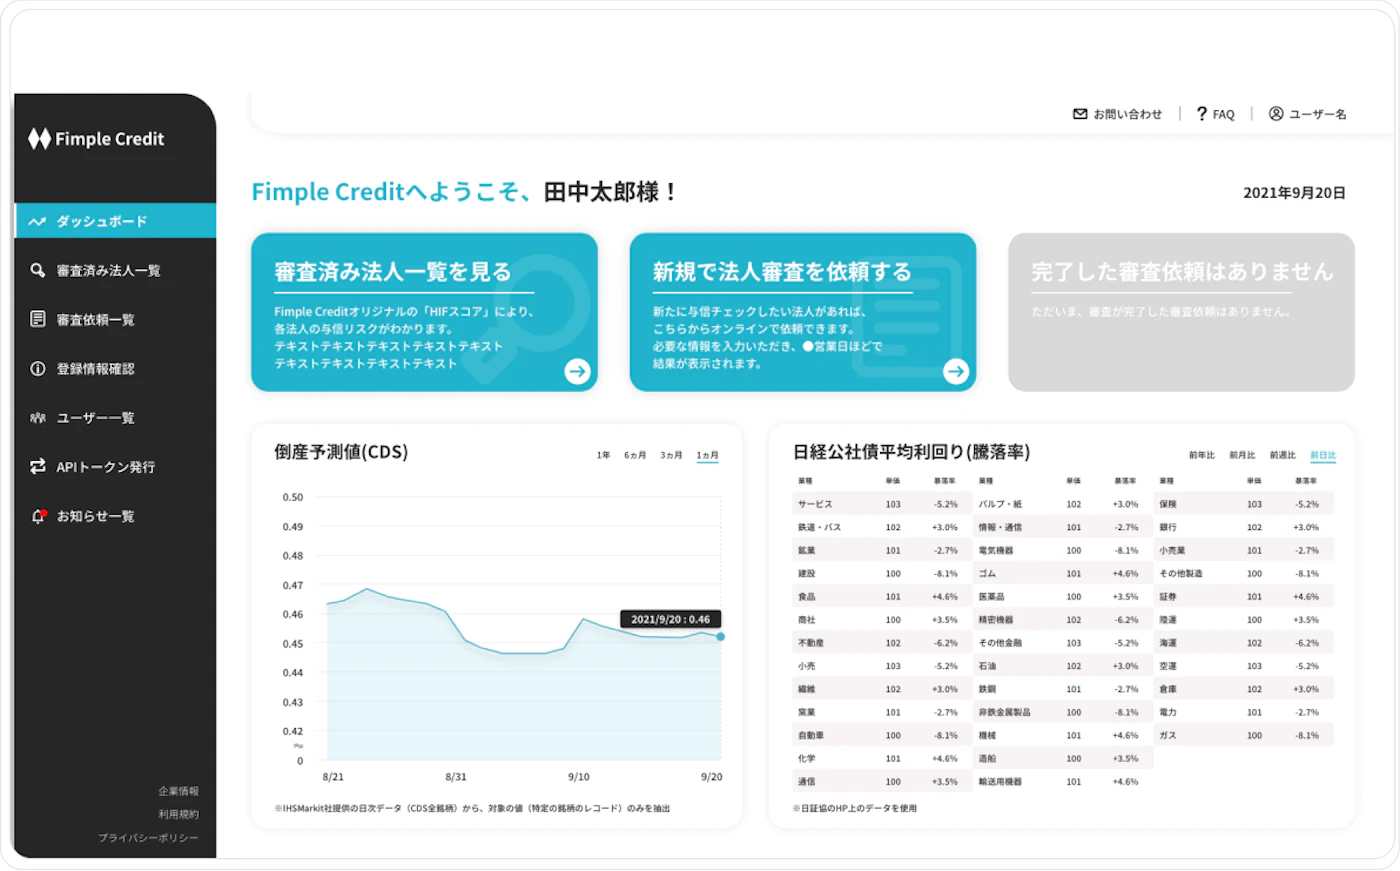
Task: Click the info icon beside 登録情報確認
Action: click(x=38, y=369)
